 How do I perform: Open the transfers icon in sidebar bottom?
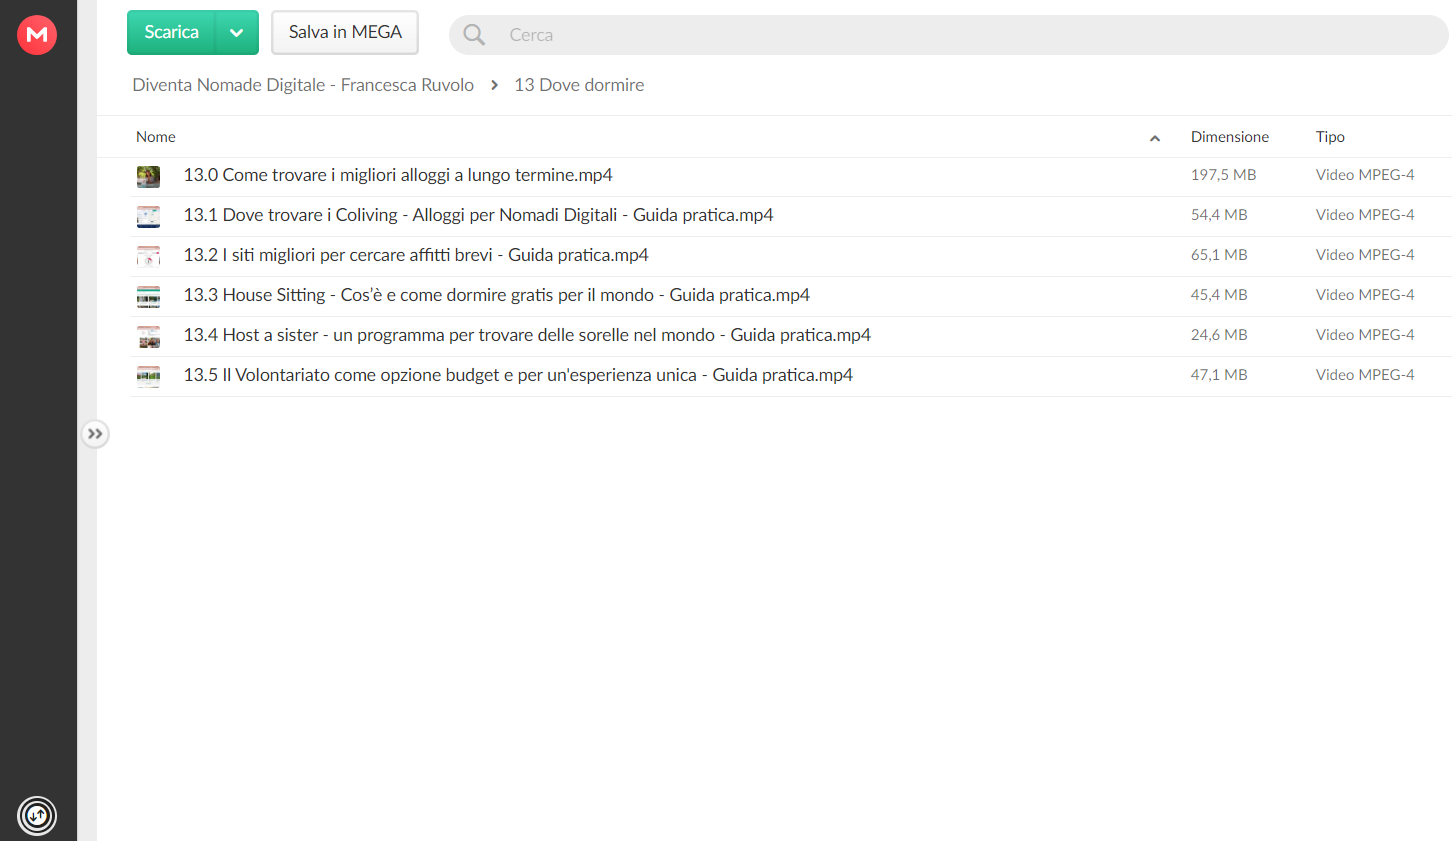click(37, 815)
